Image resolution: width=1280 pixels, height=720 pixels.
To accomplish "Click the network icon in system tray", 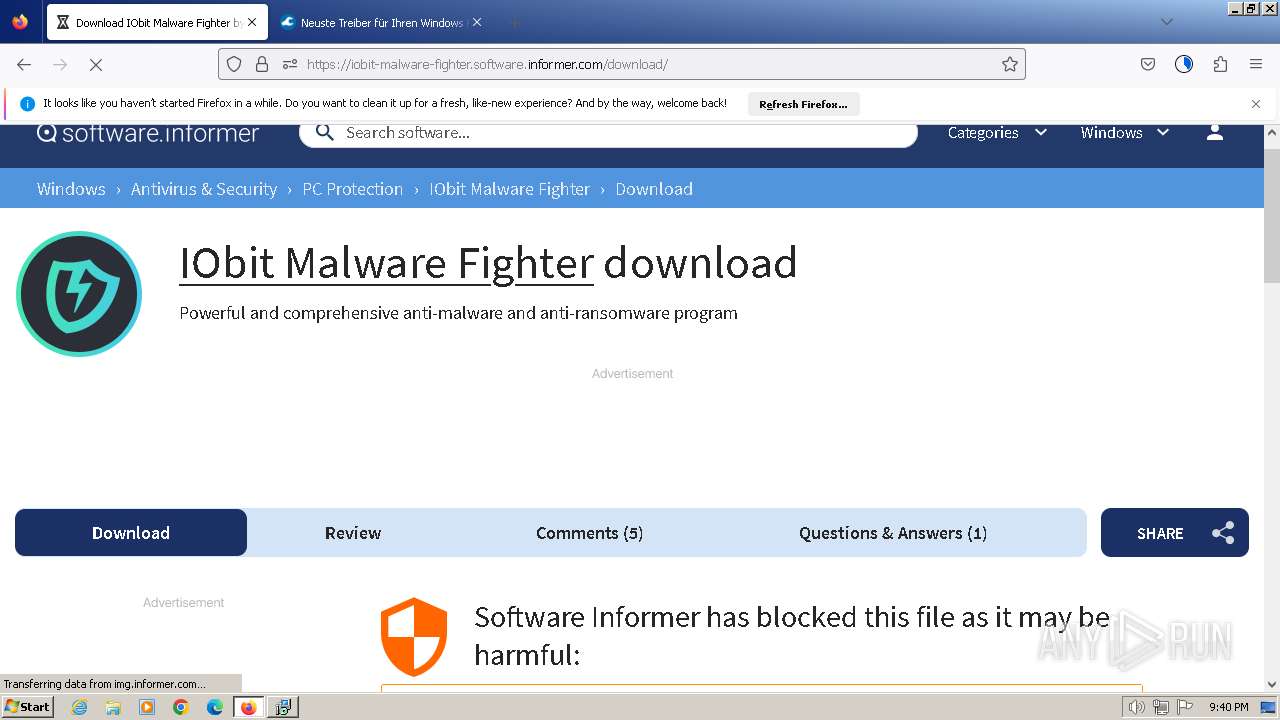I will 1161,707.
